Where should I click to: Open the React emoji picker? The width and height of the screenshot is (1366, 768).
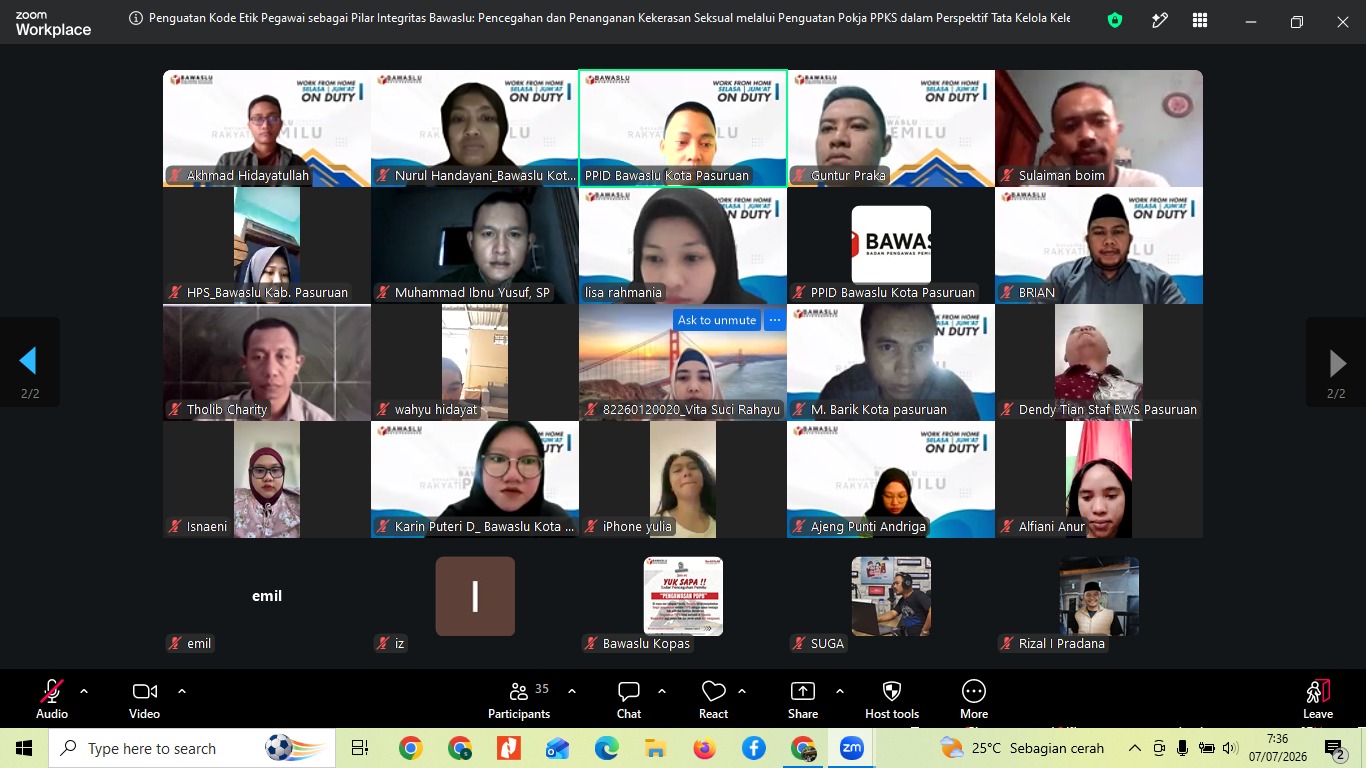(x=713, y=699)
